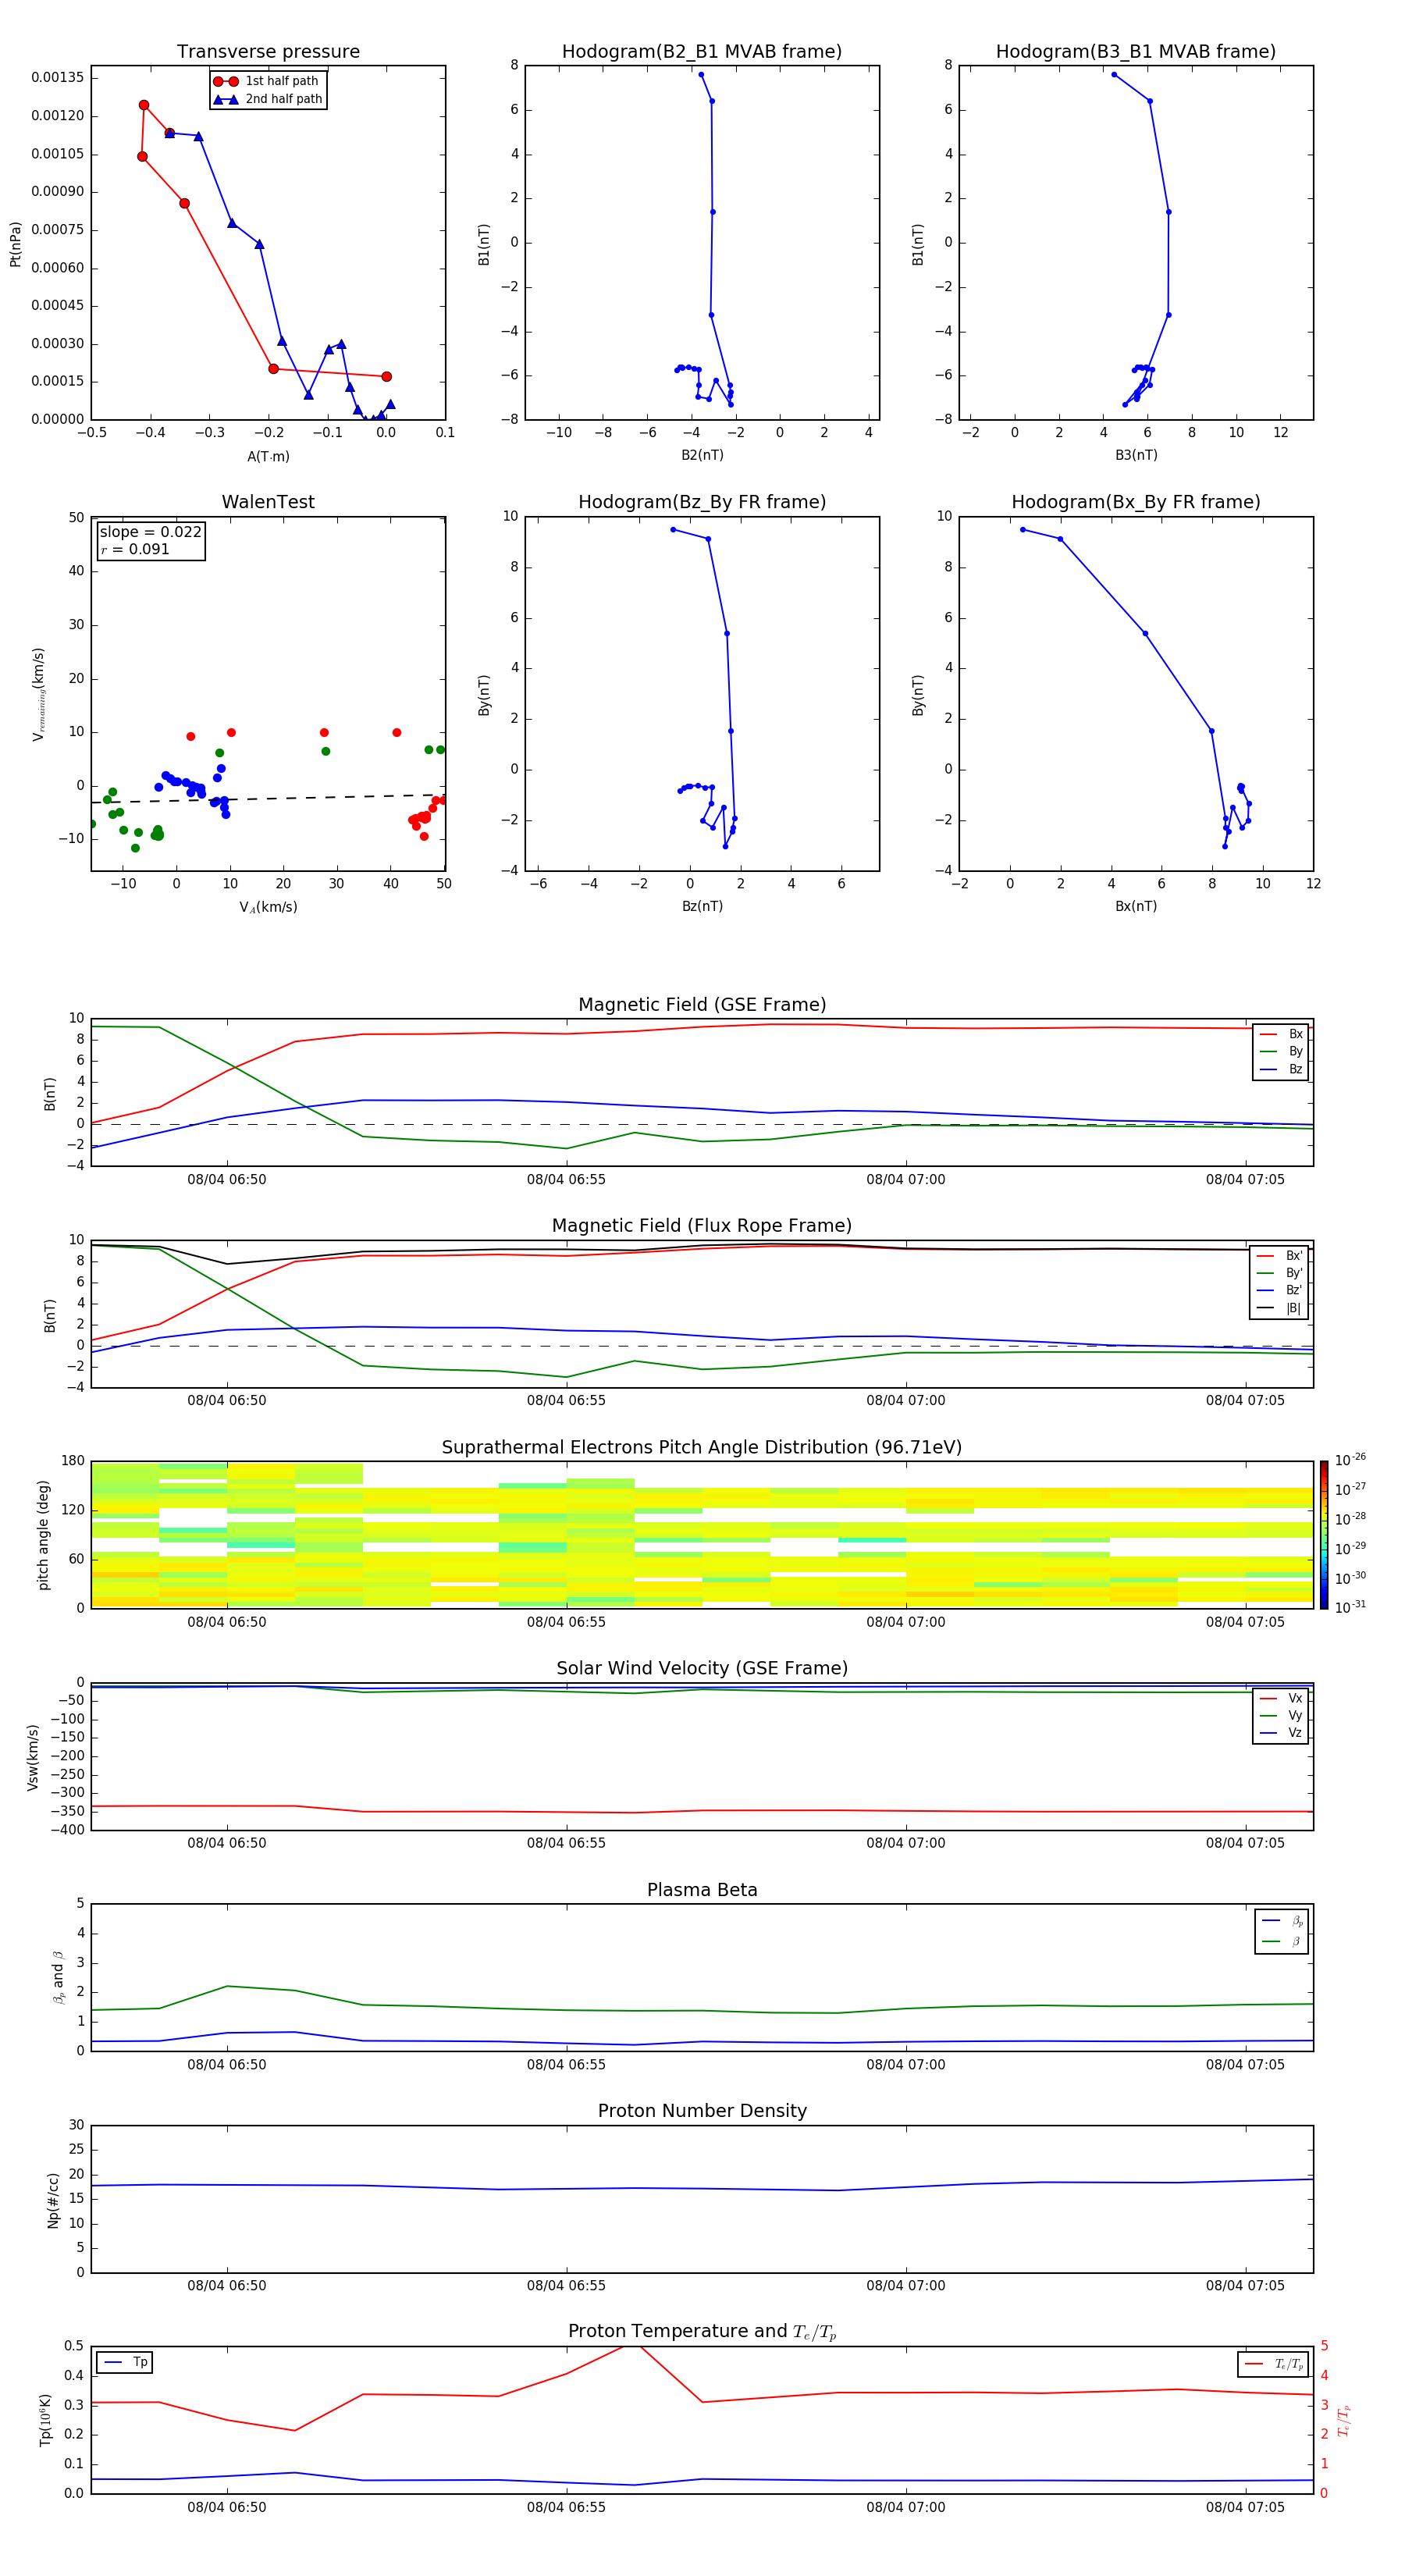Viewport: 1405px width, 2576px height.
Task: Click the Vy entry in velocity legend
Action: 1281,1715
